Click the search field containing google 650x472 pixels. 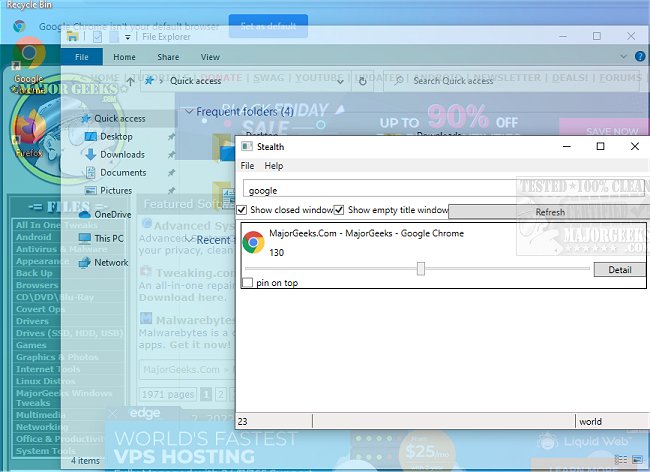click(x=444, y=190)
